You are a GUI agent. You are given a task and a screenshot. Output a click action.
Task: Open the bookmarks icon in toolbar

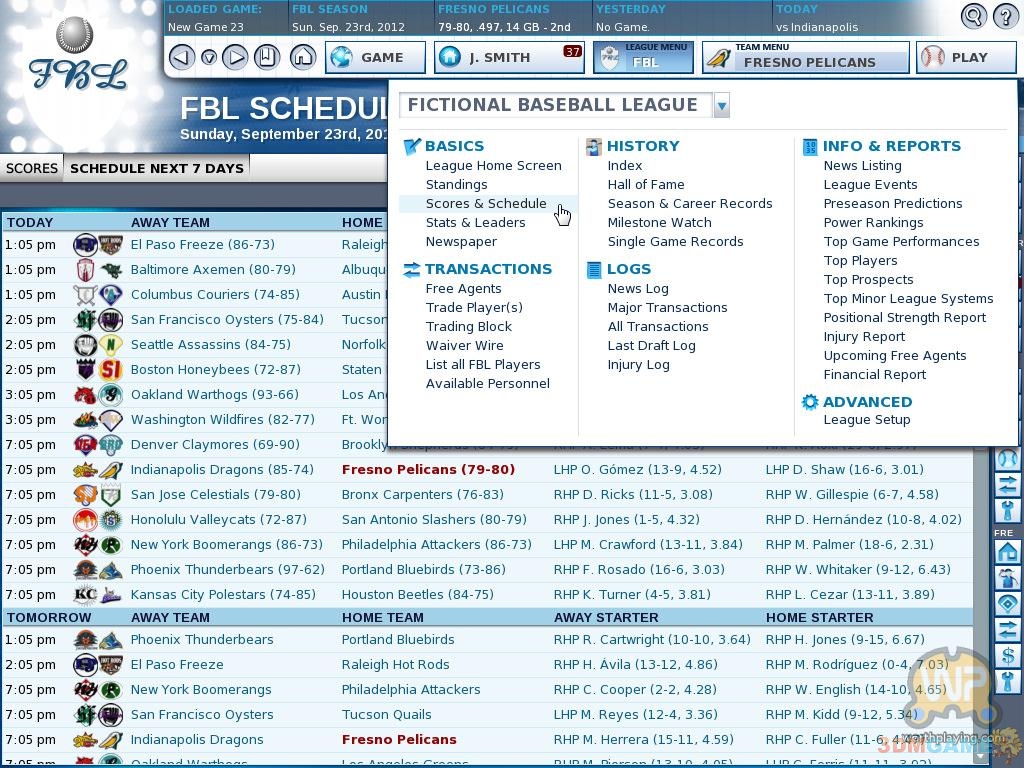pyautogui.click(x=266, y=58)
